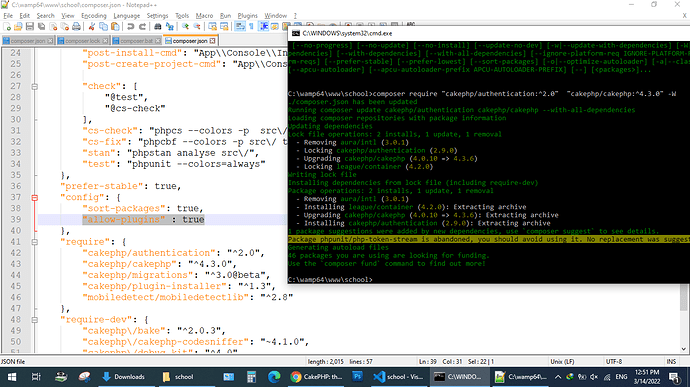
Task: Click the Notepad++ vertical scrollbar thumb
Action: point(683,297)
